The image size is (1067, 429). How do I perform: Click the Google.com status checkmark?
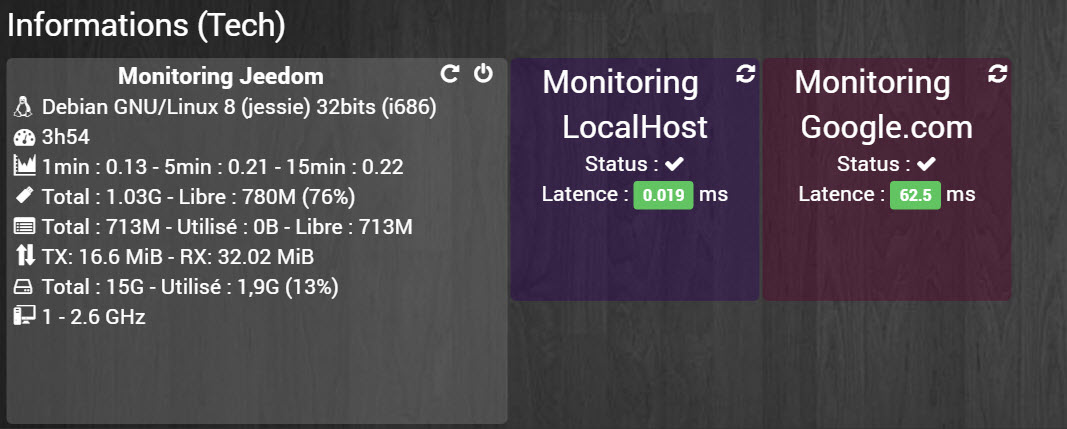[x=926, y=164]
